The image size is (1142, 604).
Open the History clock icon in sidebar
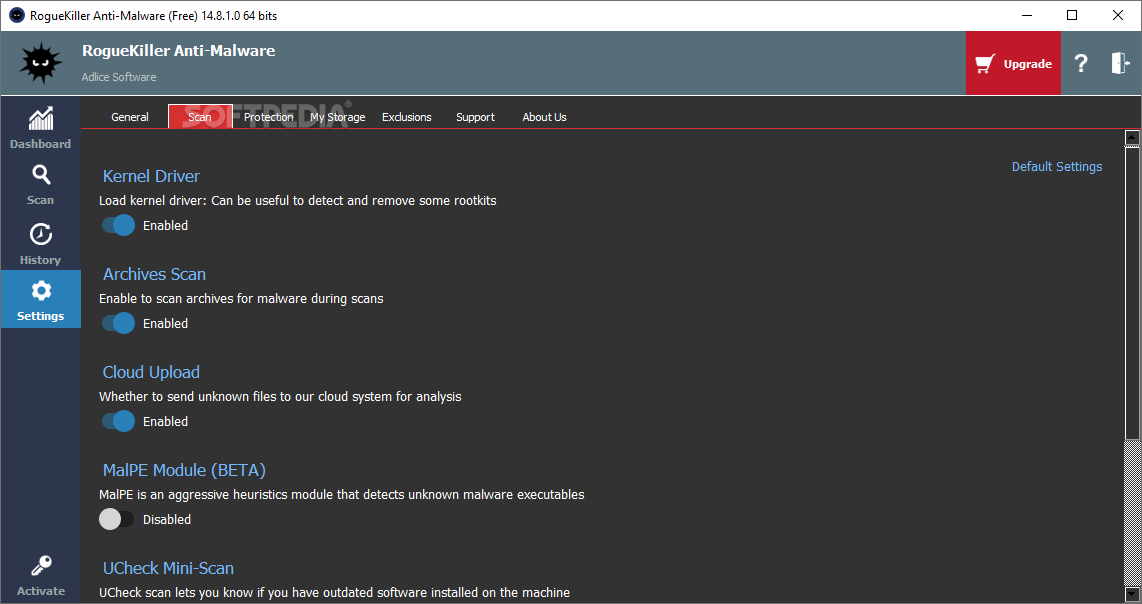click(41, 235)
